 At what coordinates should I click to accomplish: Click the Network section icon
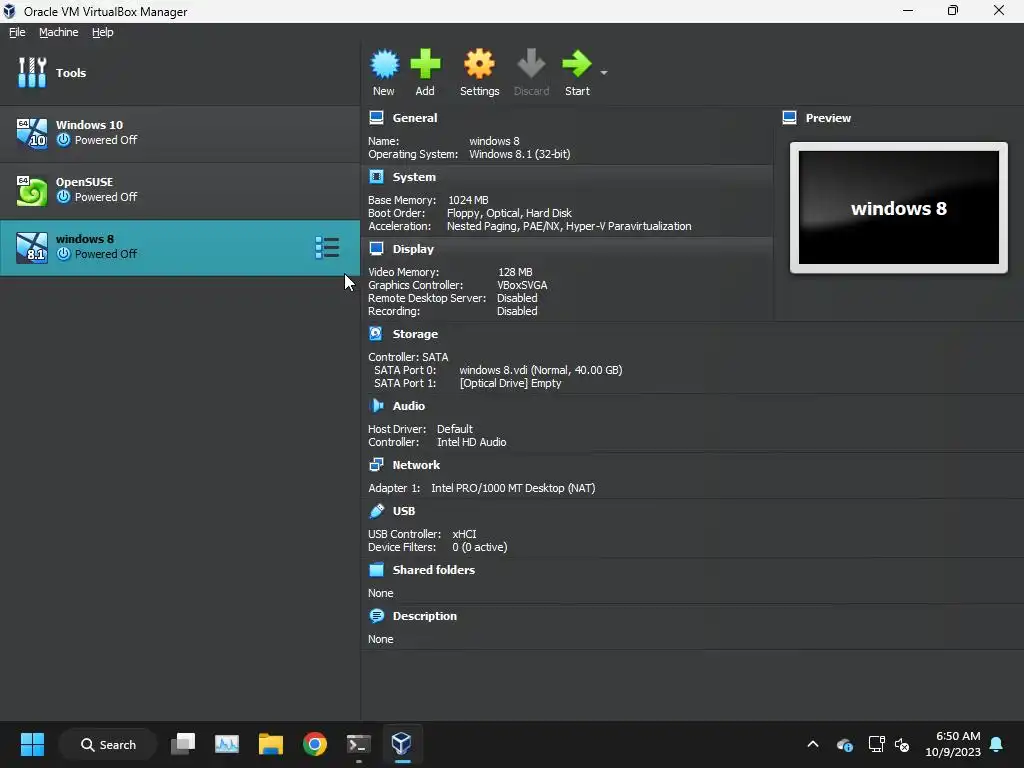(x=376, y=465)
